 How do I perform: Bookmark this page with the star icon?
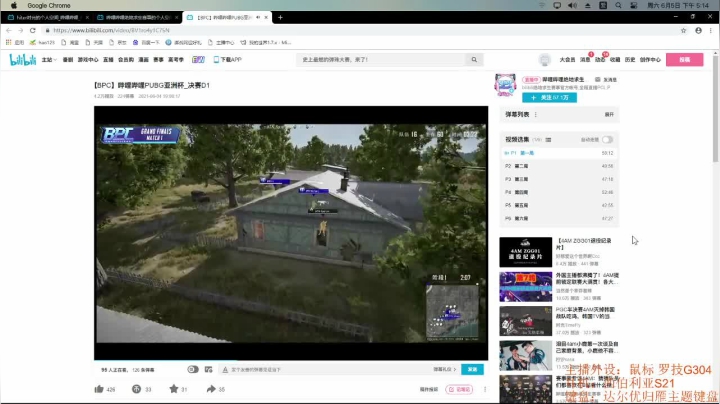pos(683,30)
